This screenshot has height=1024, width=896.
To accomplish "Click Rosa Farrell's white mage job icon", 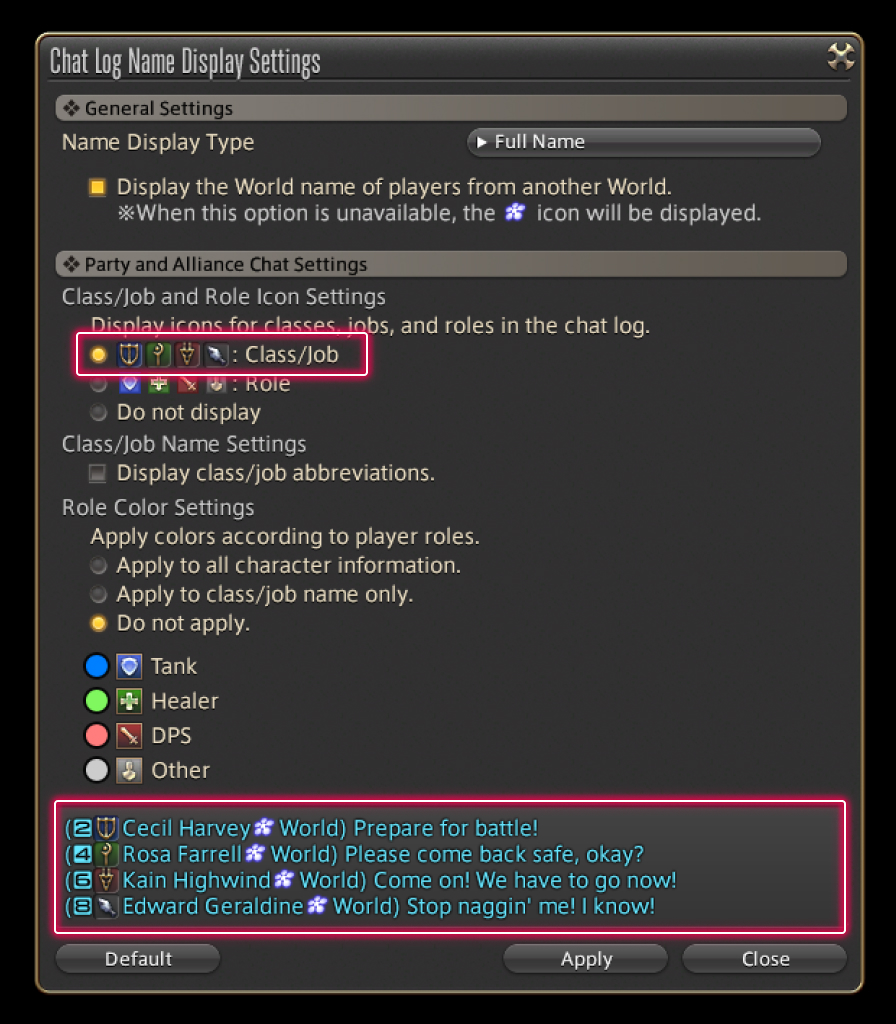I will 106,854.
